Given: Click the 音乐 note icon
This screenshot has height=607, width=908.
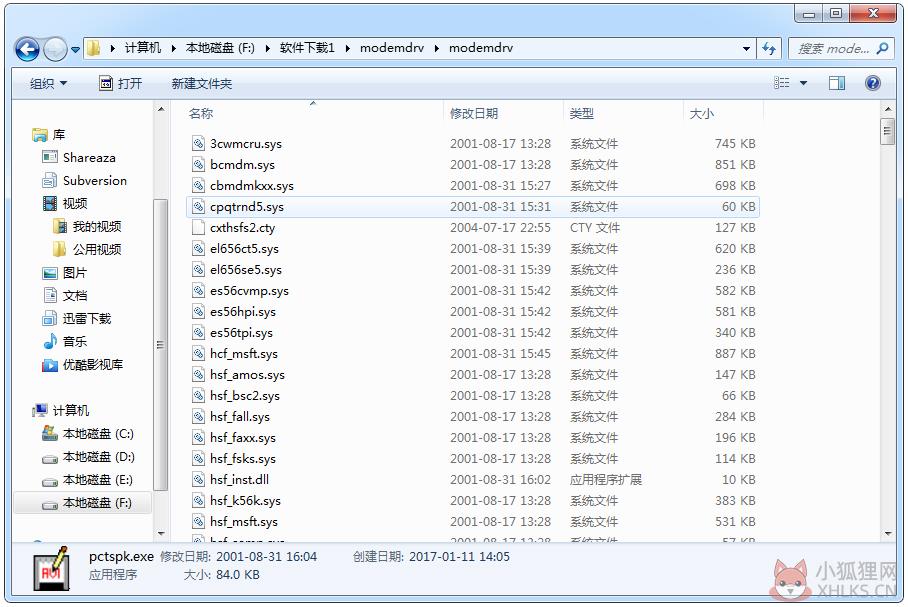Looking at the screenshot, I should pyautogui.click(x=50, y=342).
